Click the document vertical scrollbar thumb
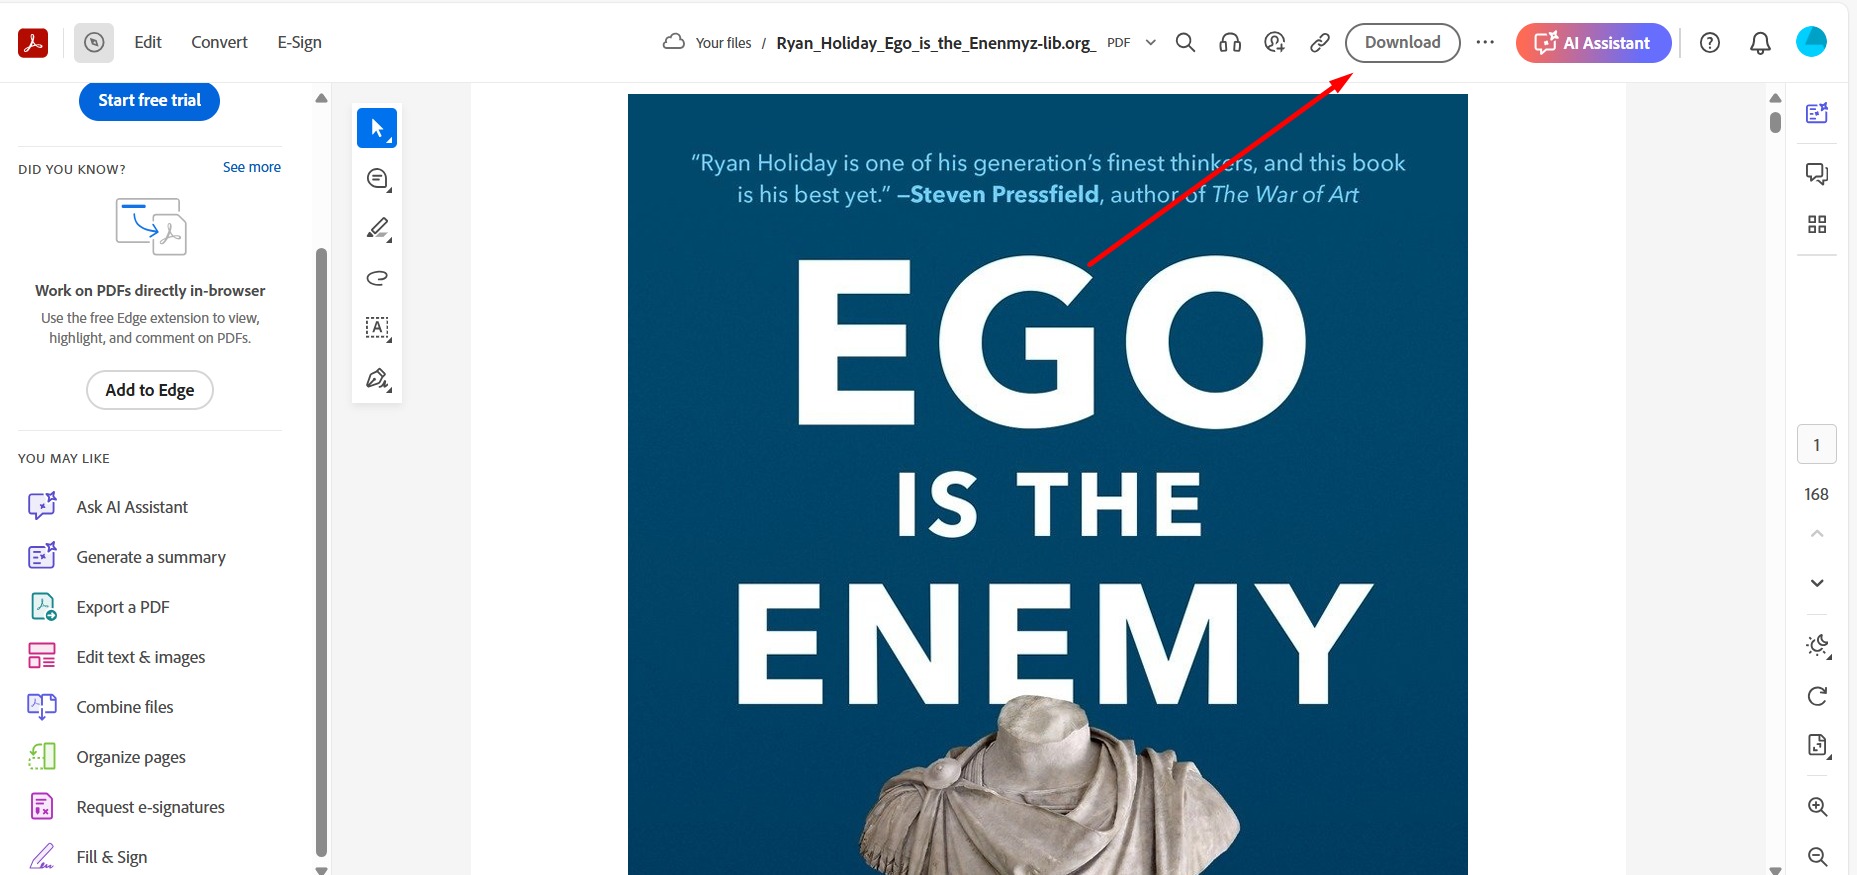Image resolution: width=1857 pixels, height=875 pixels. pos(1775,122)
